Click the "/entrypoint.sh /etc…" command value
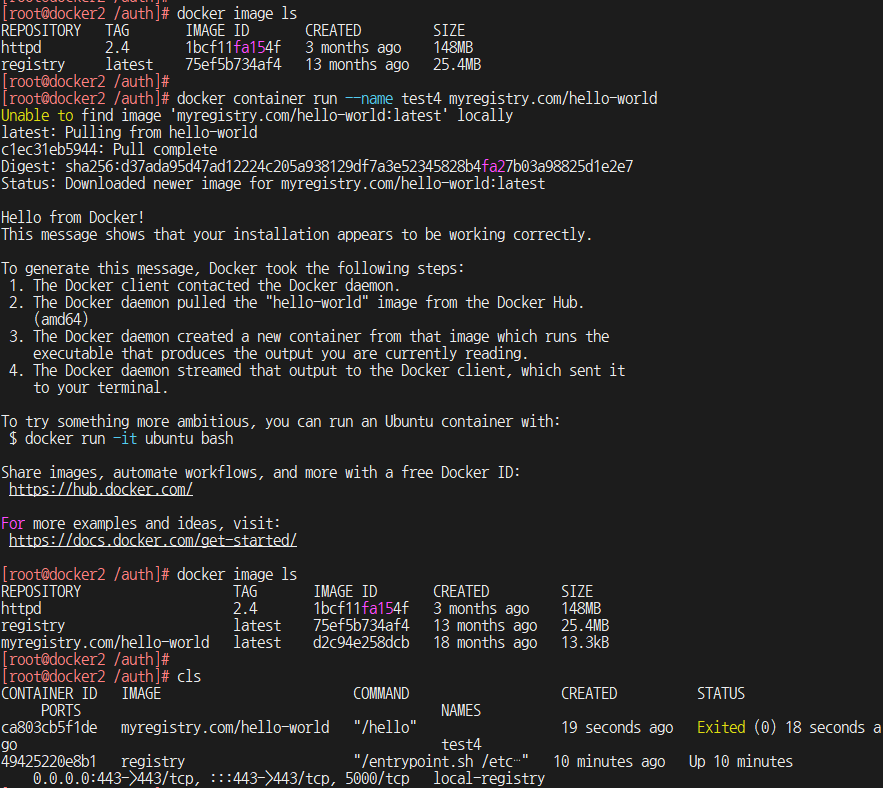883x788 pixels. (x=441, y=762)
